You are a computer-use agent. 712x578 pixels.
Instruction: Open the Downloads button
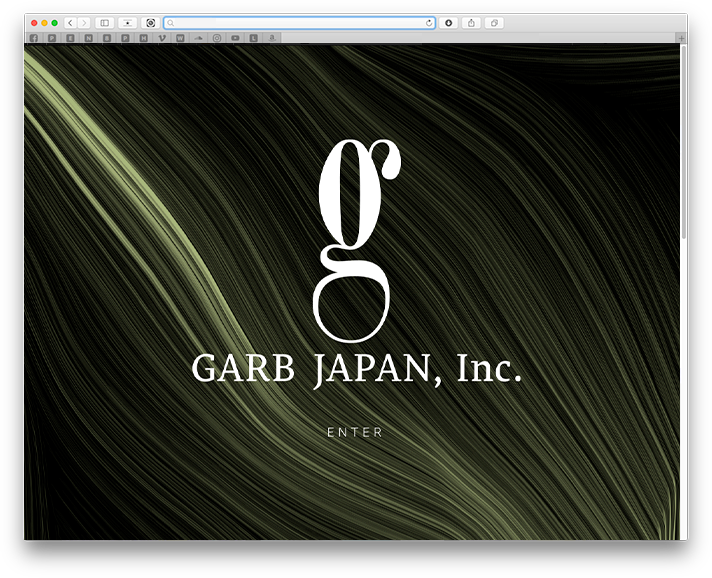point(448,23)
